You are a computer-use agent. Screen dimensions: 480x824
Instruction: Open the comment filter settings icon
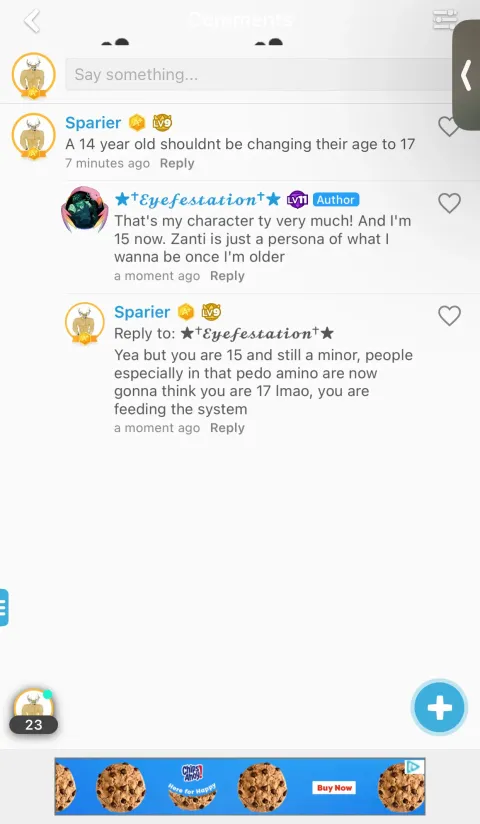(445, 20)
